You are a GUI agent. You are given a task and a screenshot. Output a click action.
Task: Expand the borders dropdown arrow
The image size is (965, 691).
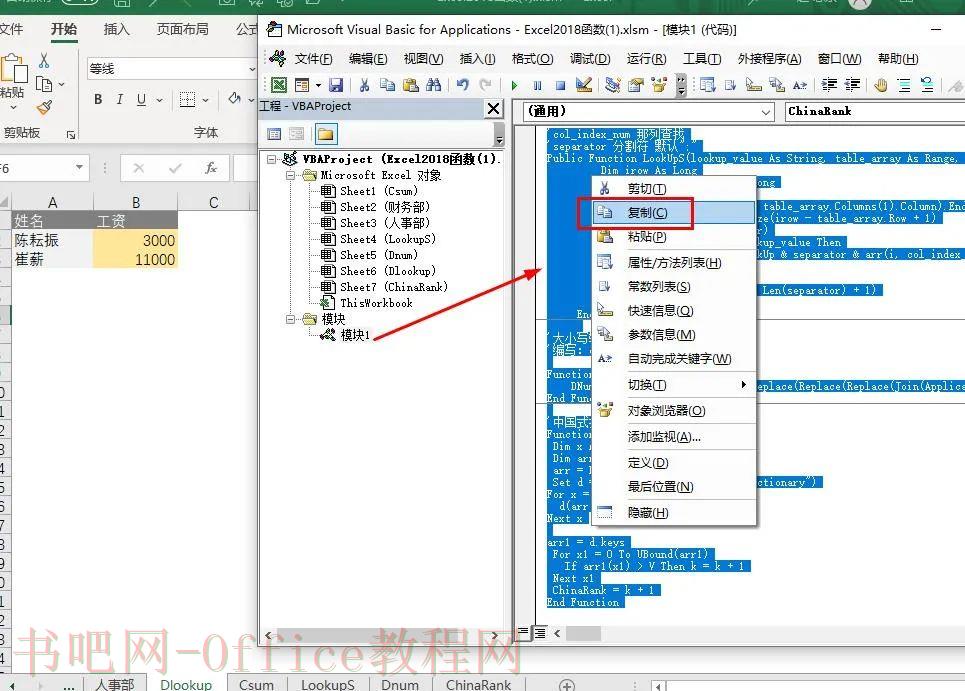[x=206, y=99]
